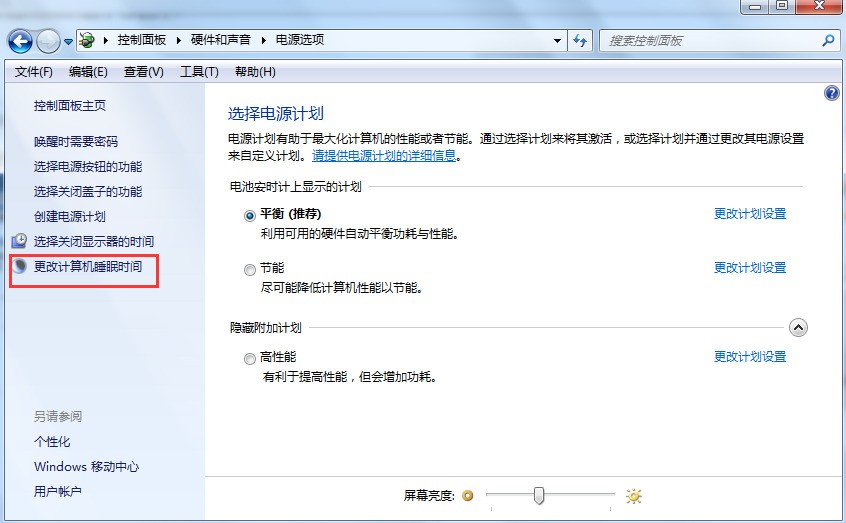Open 唤醒时需要密码 link
Viewport: 846px width, 523px height.
coord(76,141)
